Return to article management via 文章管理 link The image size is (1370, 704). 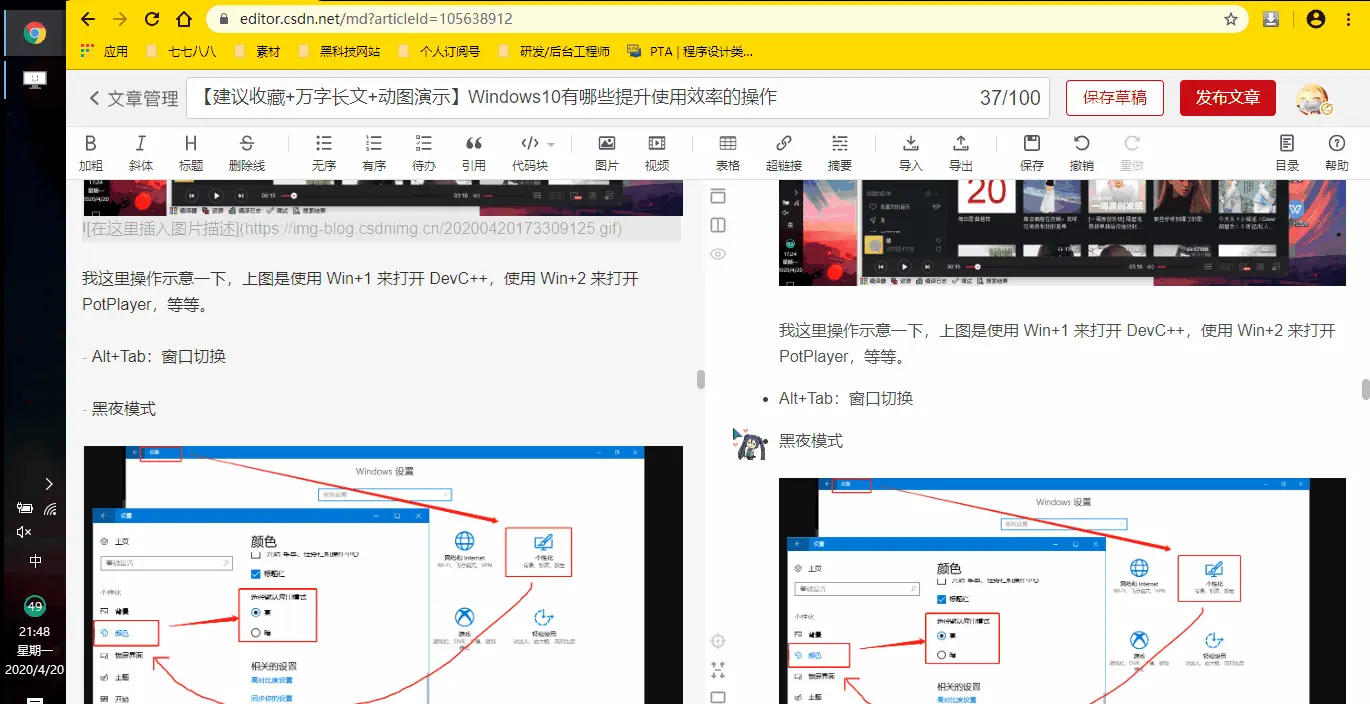(137, 97)
